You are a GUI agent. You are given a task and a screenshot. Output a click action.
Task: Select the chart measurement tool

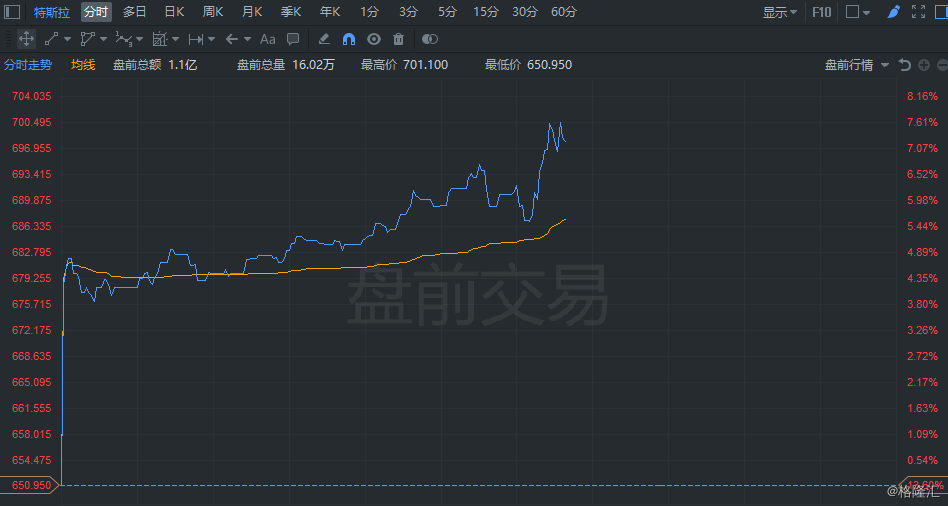click(159, 39)
